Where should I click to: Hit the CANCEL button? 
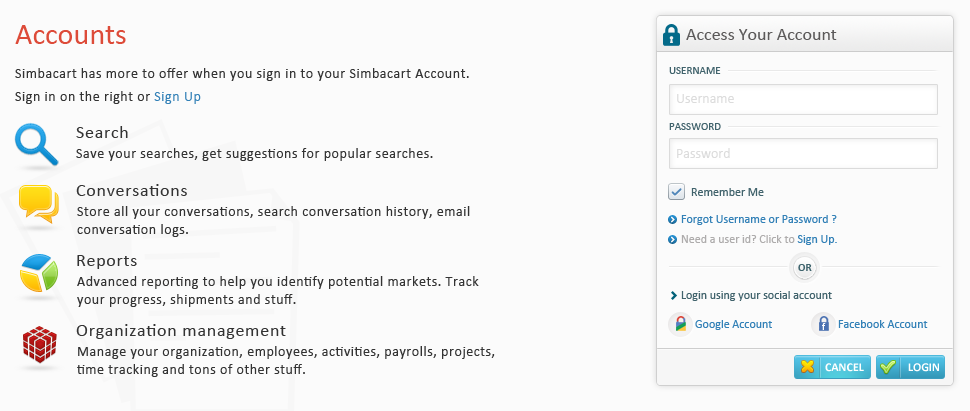click(832, 367)
